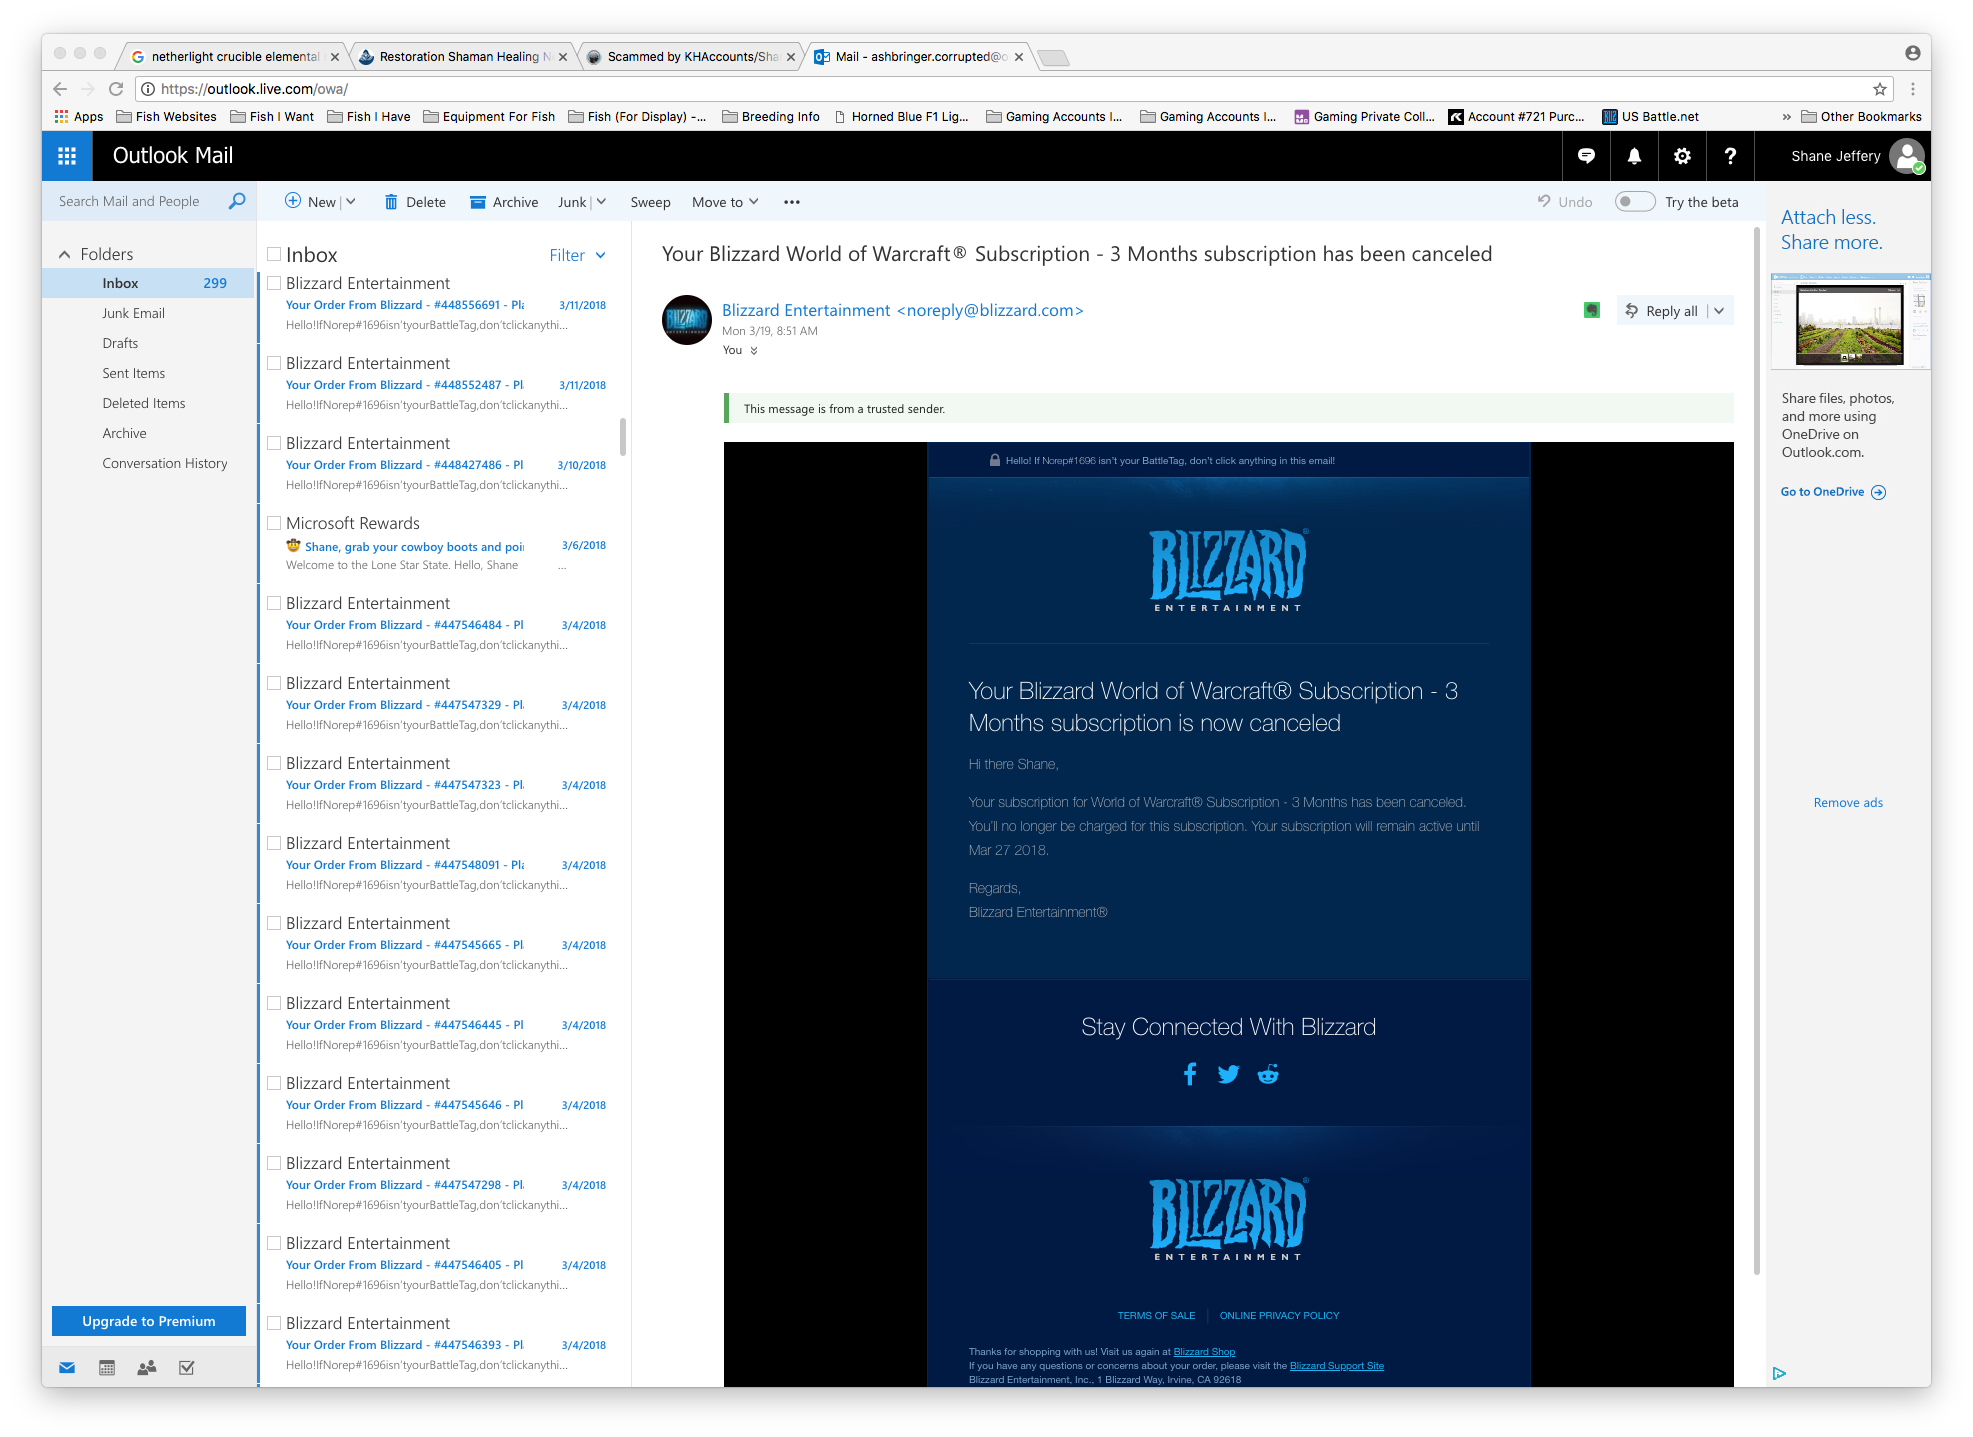The width and height of the screenshot is (1973, 1437).
Task: Click the help question mark icon
Action: [1730, 156]
